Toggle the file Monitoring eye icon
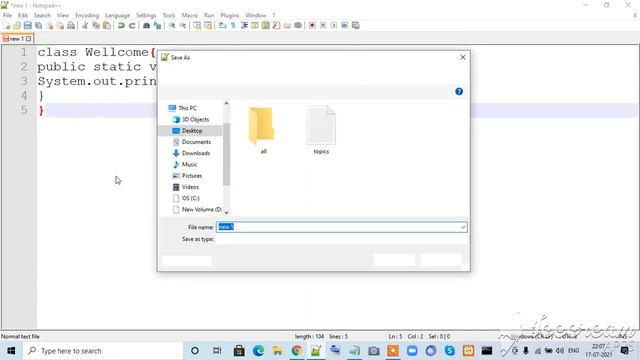 298,25
